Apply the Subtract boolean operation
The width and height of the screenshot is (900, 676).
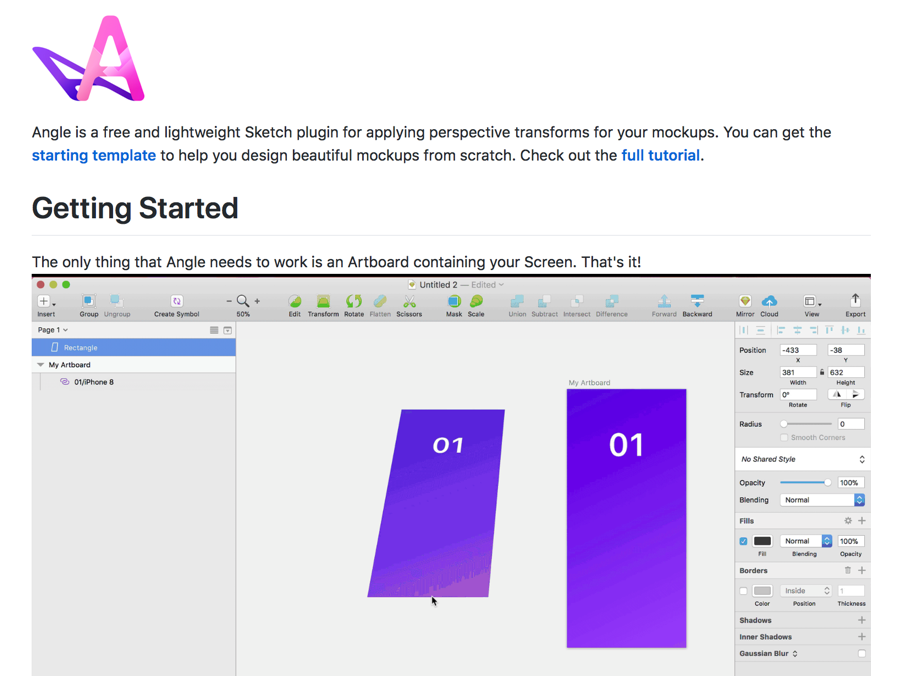pos(544,301)
